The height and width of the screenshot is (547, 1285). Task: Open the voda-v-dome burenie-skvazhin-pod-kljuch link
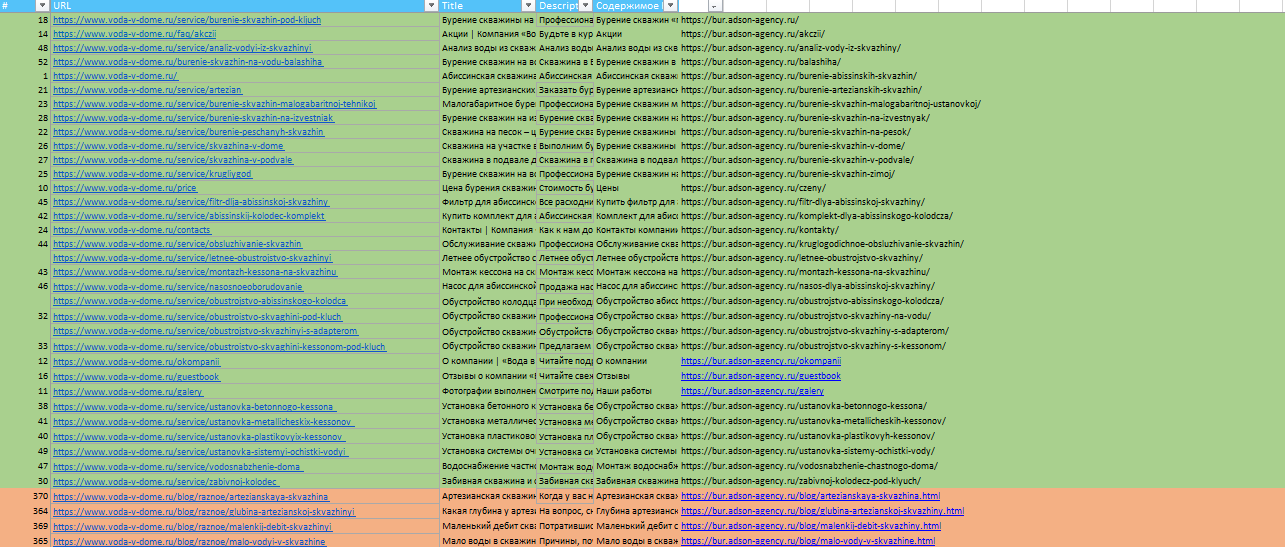coord(187,20)
